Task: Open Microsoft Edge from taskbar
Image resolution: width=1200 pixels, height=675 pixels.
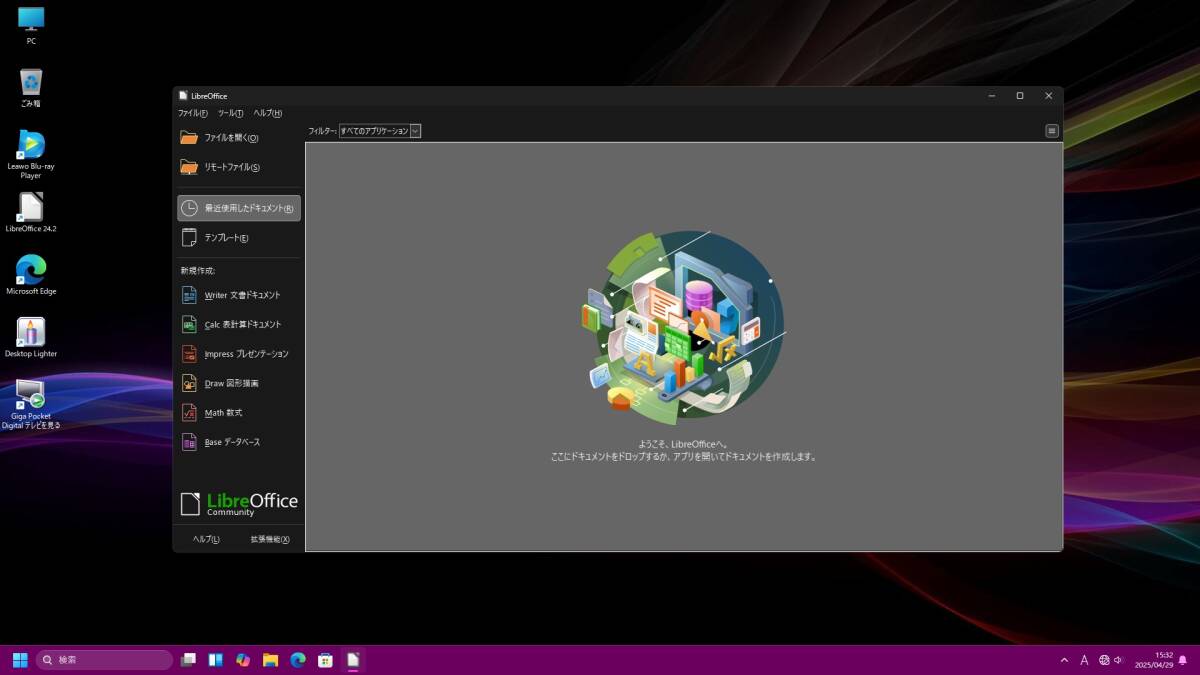Action: 297,660
